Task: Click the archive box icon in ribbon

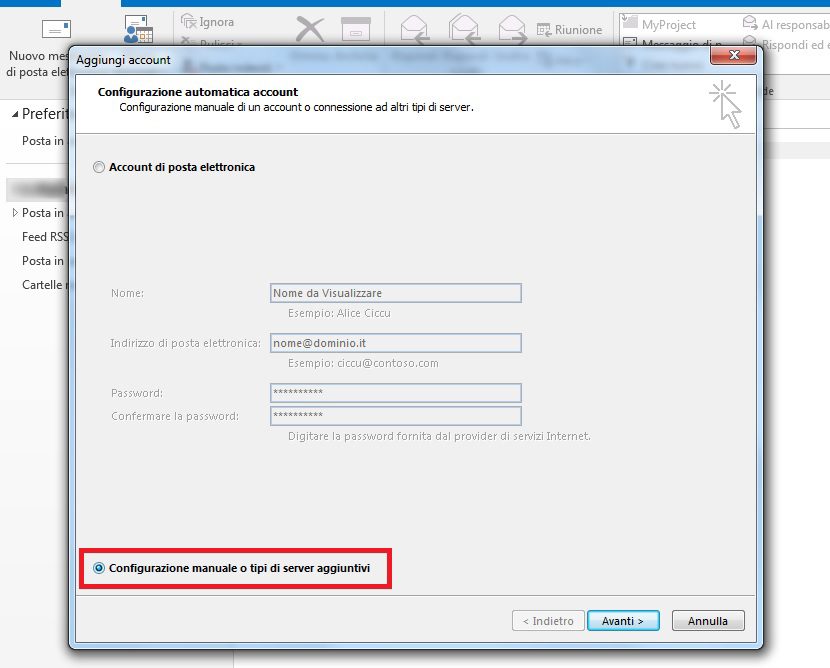Action: click(x=355, y=29)
